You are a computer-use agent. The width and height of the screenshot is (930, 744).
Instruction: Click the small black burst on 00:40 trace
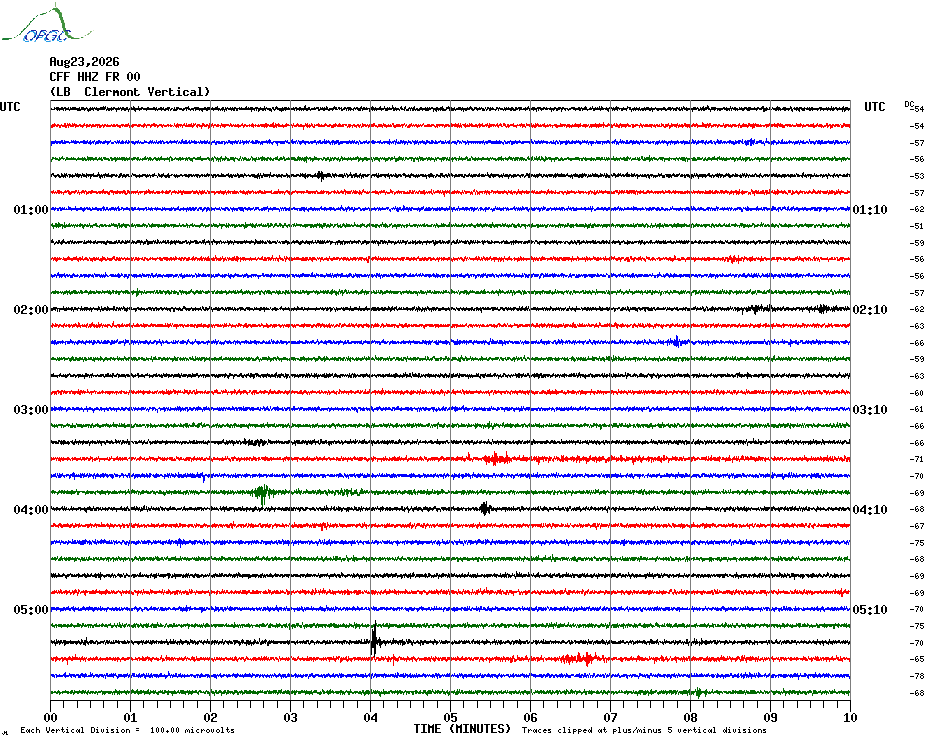tap(321, 176)
